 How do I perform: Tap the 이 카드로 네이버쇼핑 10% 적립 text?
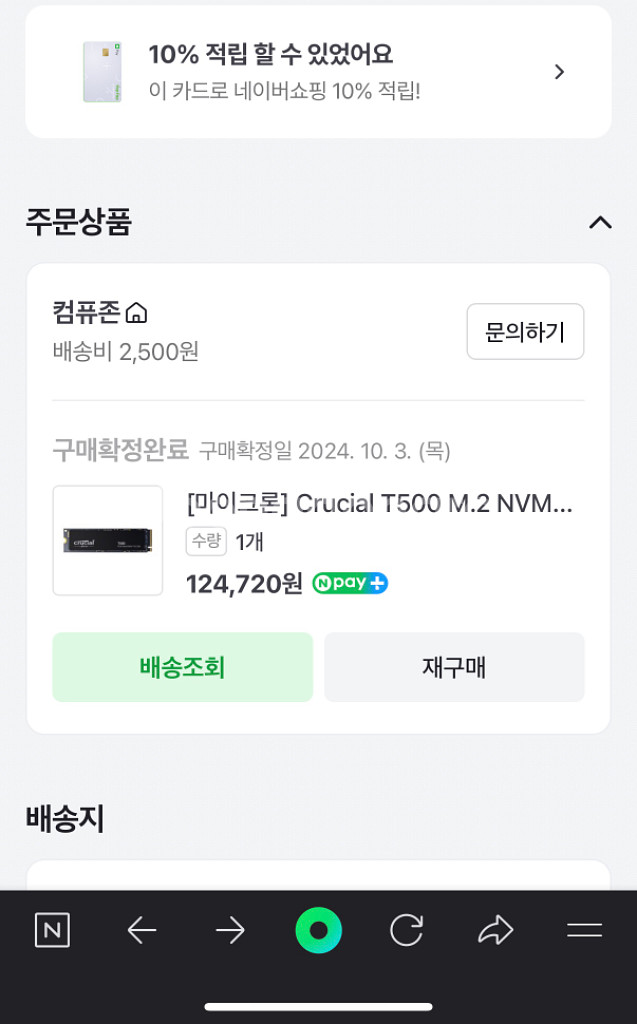click(284, 91)
